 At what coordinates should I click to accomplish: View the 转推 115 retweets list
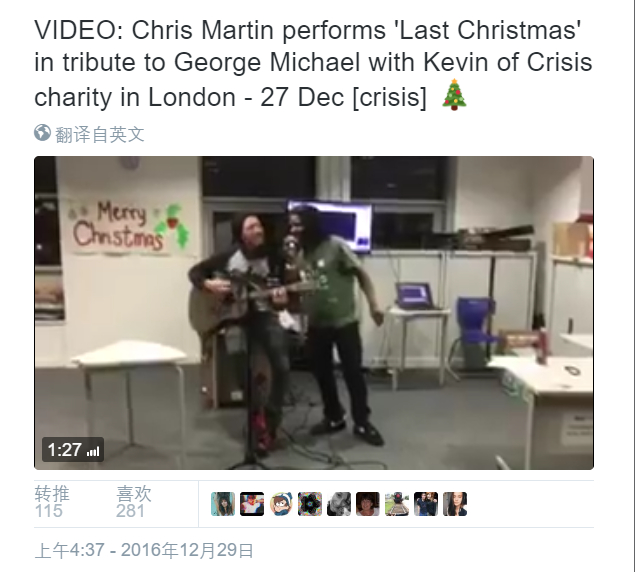pos(52,502)
